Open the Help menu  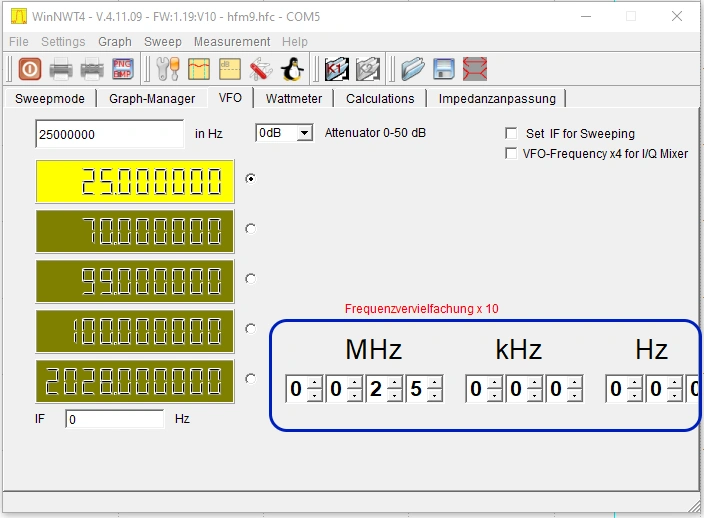coord(295,42)
